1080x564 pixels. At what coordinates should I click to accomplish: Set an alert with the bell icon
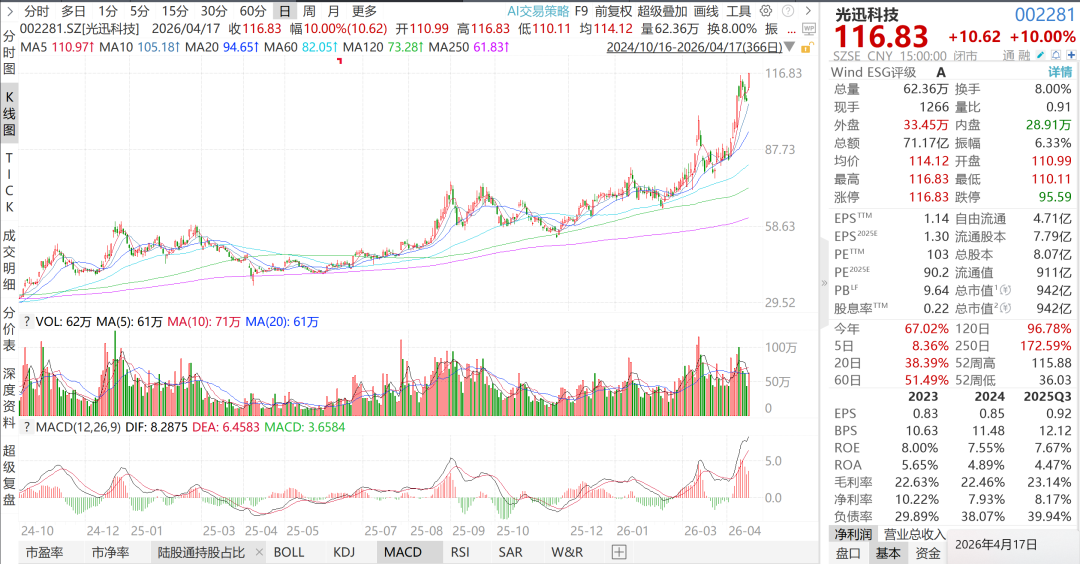[x=1055, y=56]
